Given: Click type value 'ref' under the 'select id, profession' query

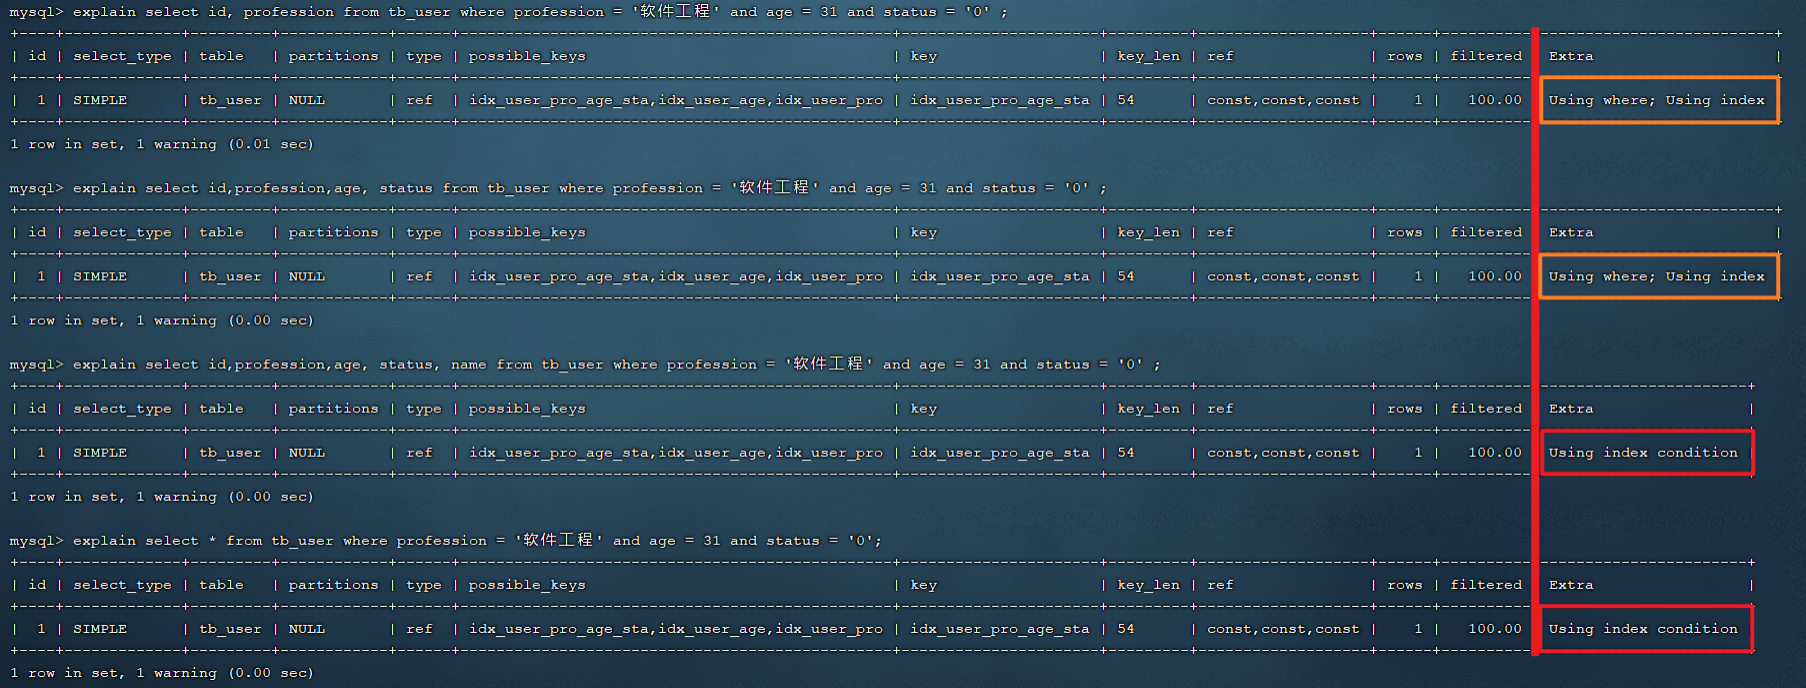Looking at the screenshot, I should 419,100.
